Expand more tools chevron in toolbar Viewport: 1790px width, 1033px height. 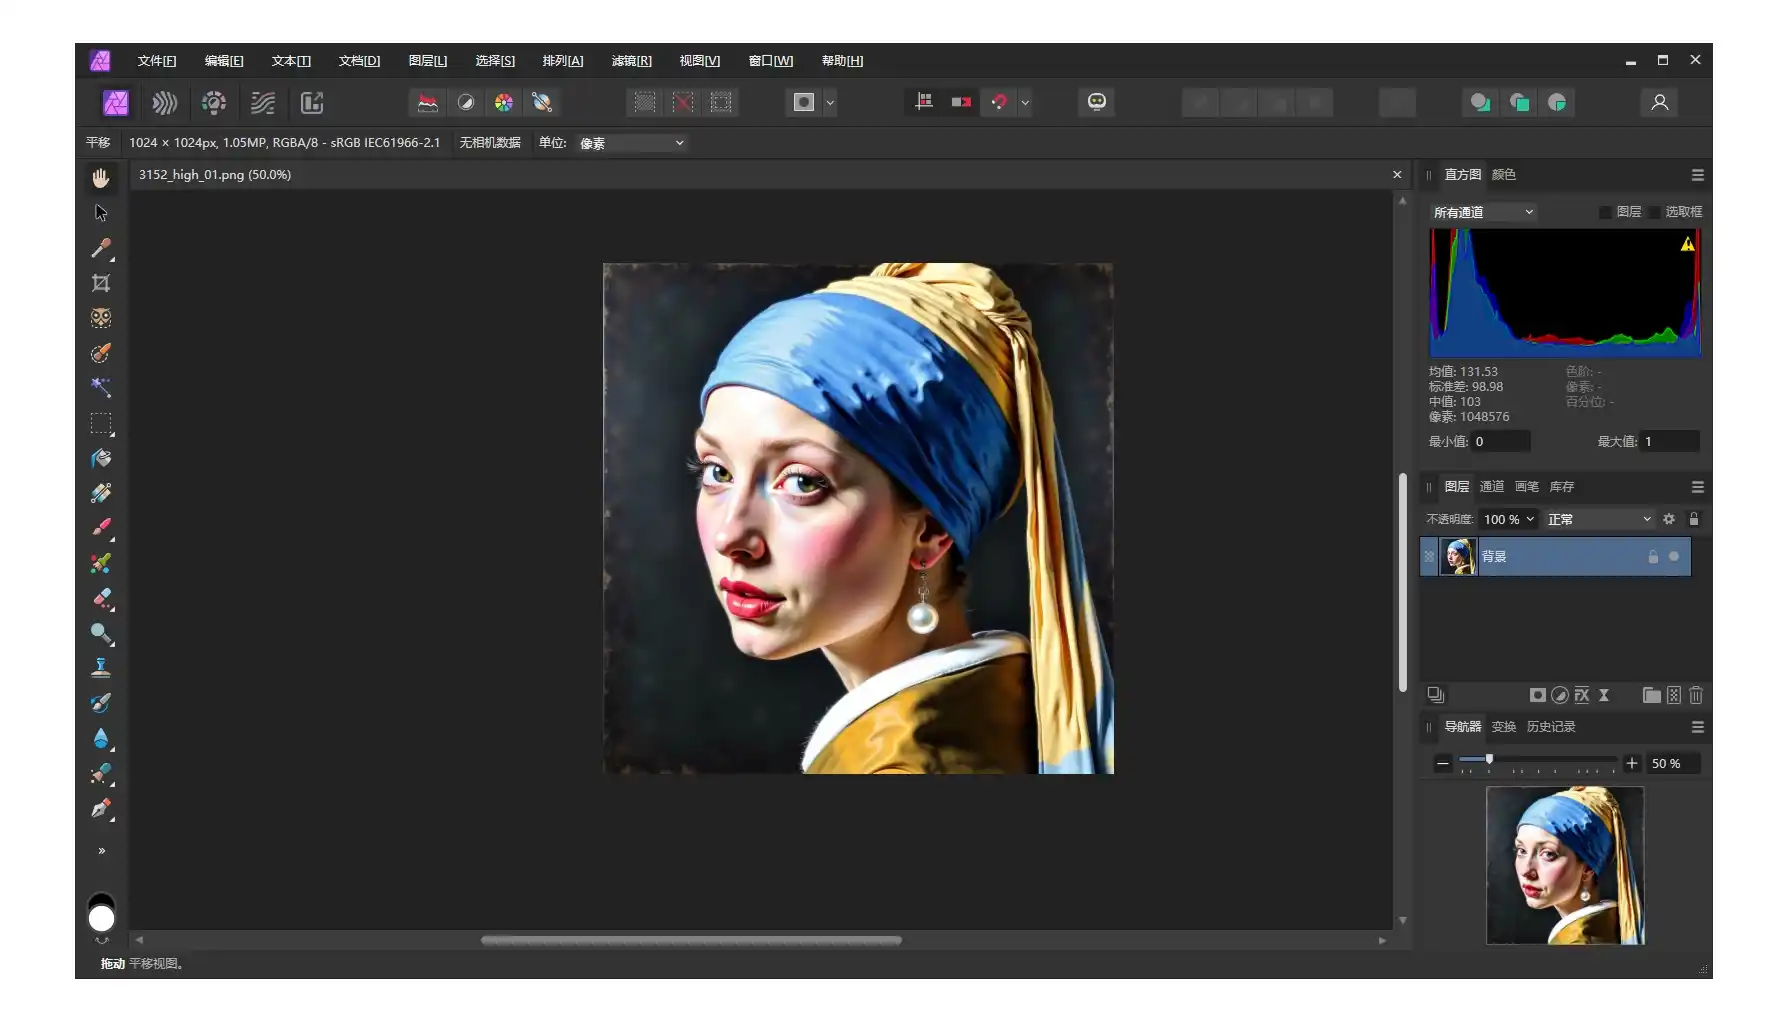(101, 851)
